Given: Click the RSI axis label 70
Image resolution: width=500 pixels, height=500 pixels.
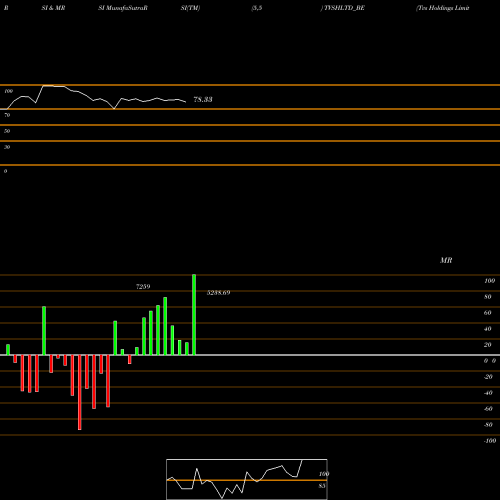Looking at the screenshot, I should (7, 115).
